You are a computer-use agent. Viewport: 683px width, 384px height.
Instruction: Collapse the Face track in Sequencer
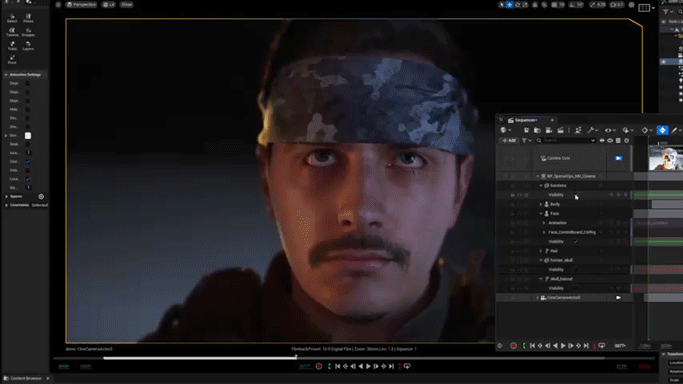tap(541, 214)
